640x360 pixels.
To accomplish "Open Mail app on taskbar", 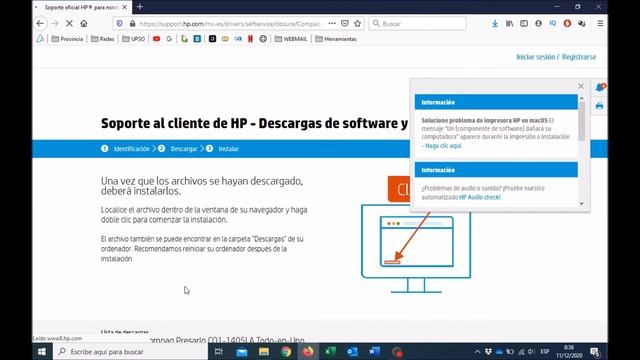I will (x=242, y=351).
